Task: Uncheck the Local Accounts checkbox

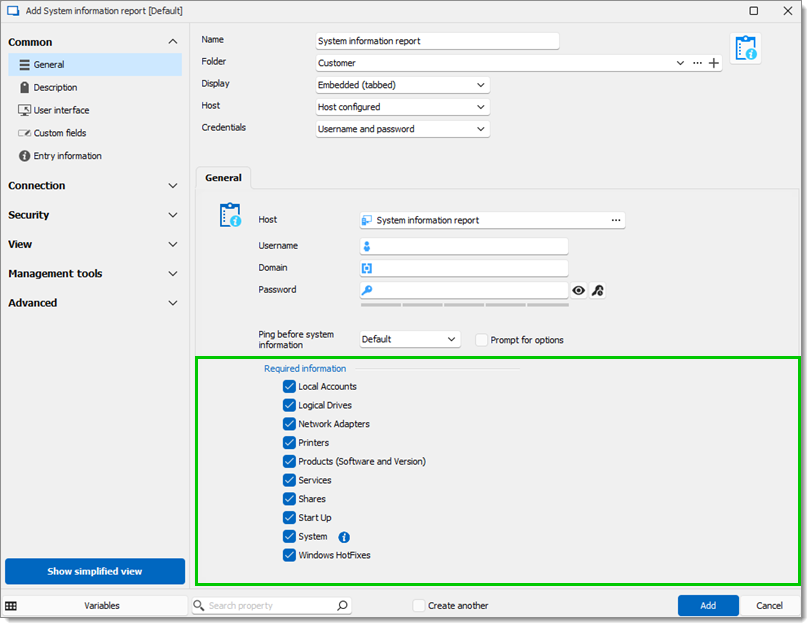Action: (x=289, y=387)
